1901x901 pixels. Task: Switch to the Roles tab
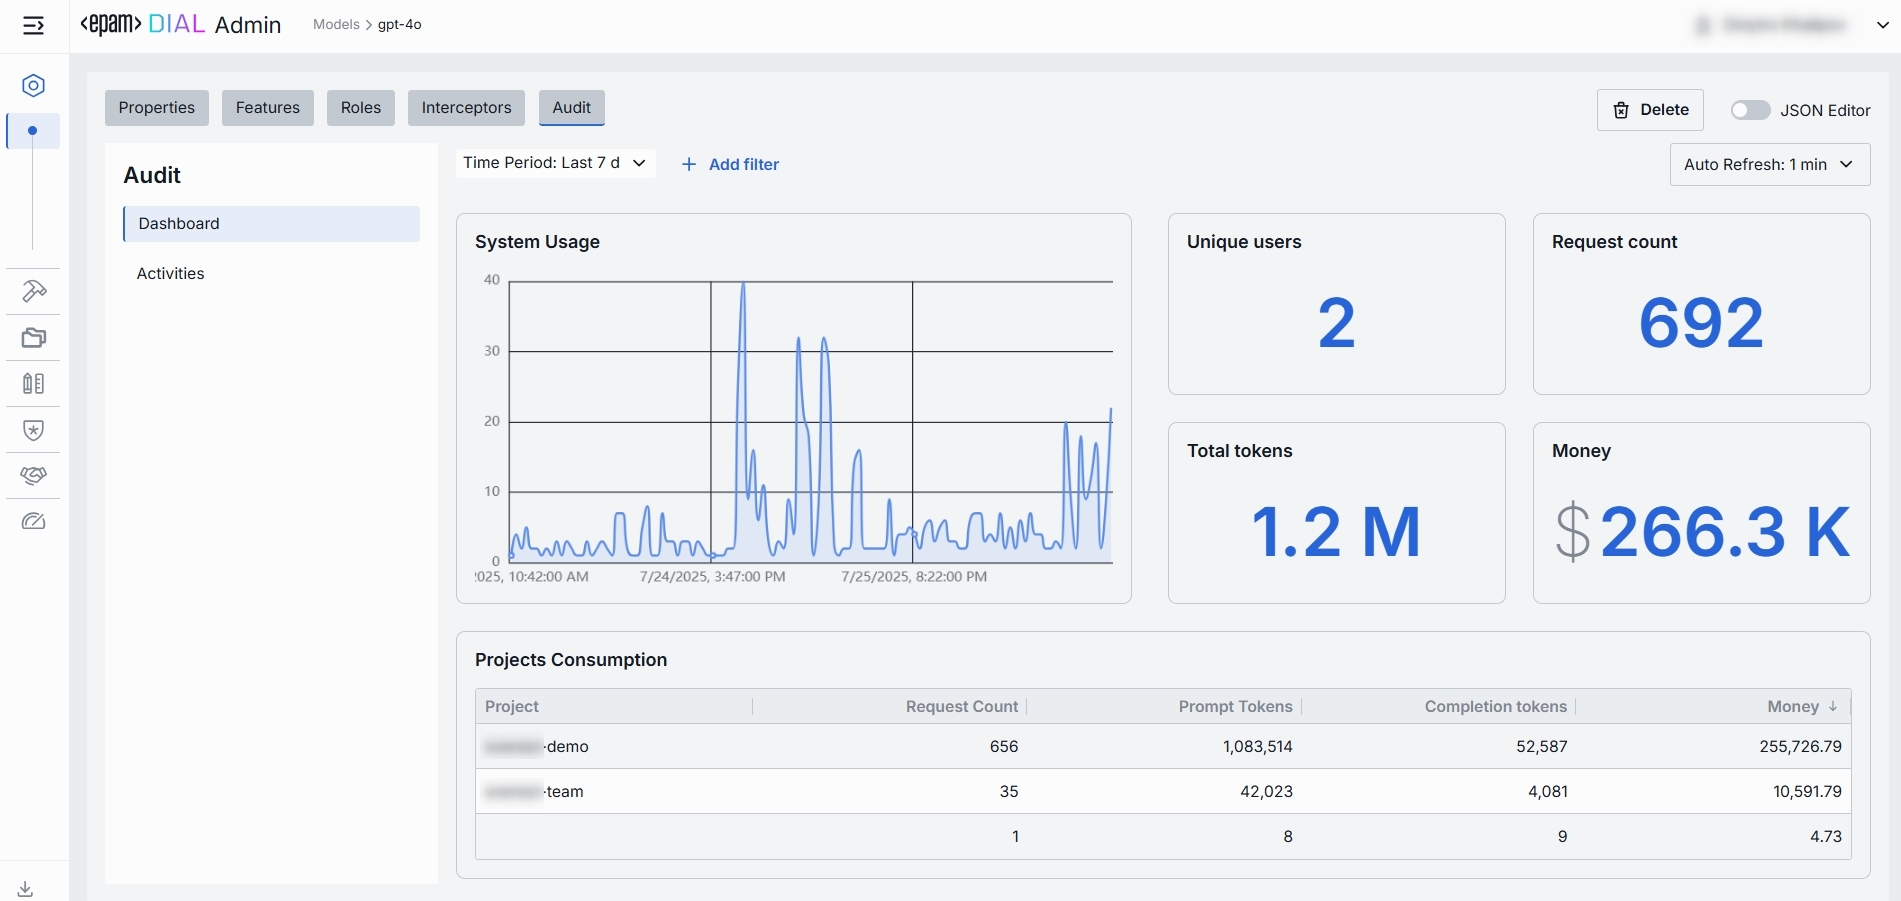[x=361, y=108]
